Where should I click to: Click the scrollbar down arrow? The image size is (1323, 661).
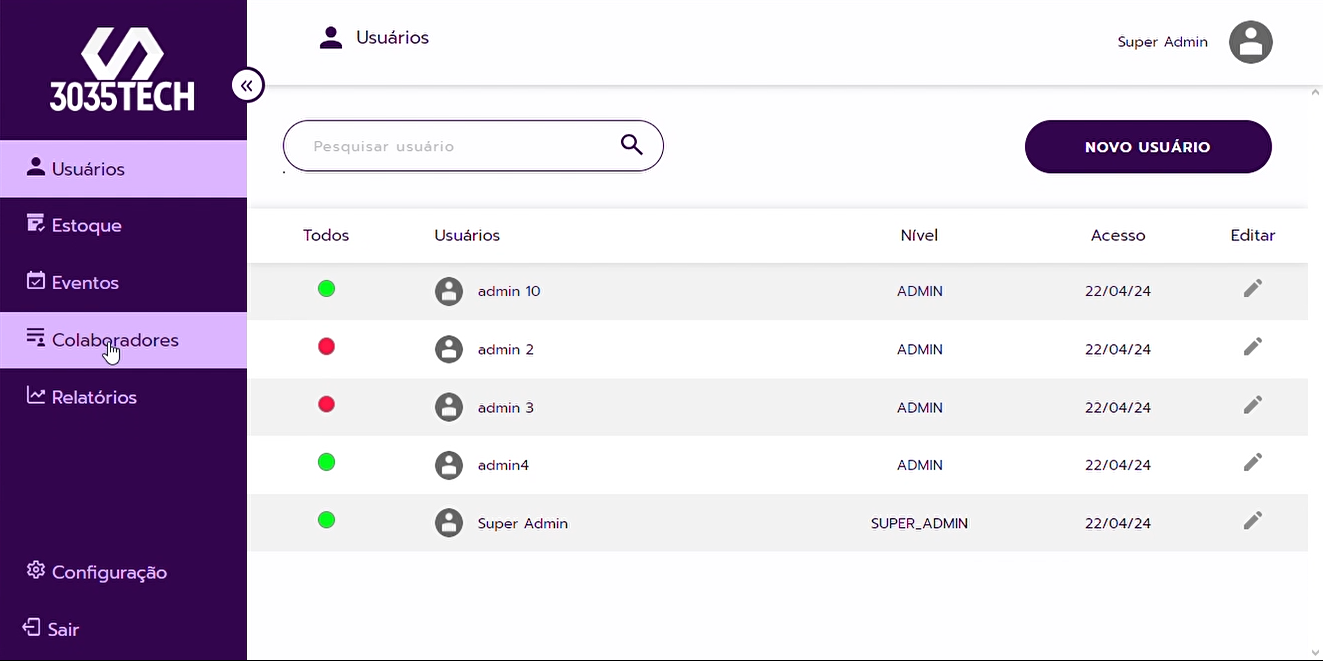pyautogui.click(x=1315, y=653)
